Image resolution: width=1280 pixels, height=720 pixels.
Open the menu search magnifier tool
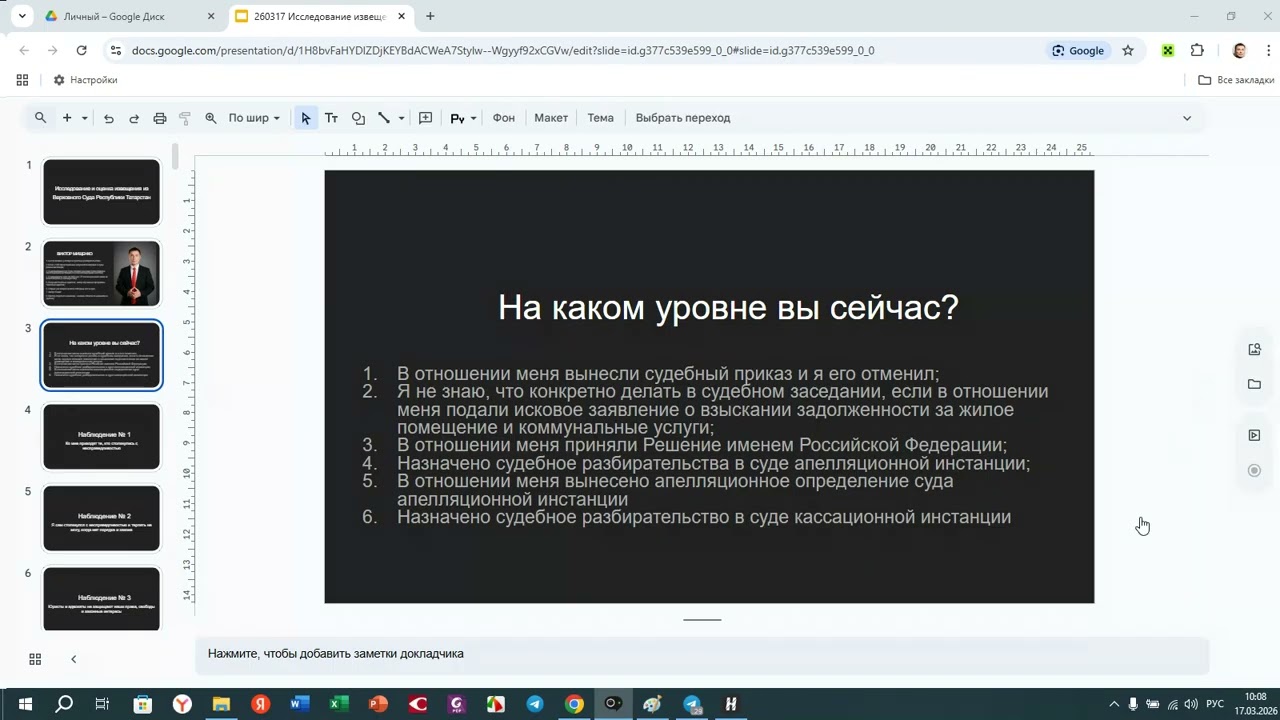[40, 118]
